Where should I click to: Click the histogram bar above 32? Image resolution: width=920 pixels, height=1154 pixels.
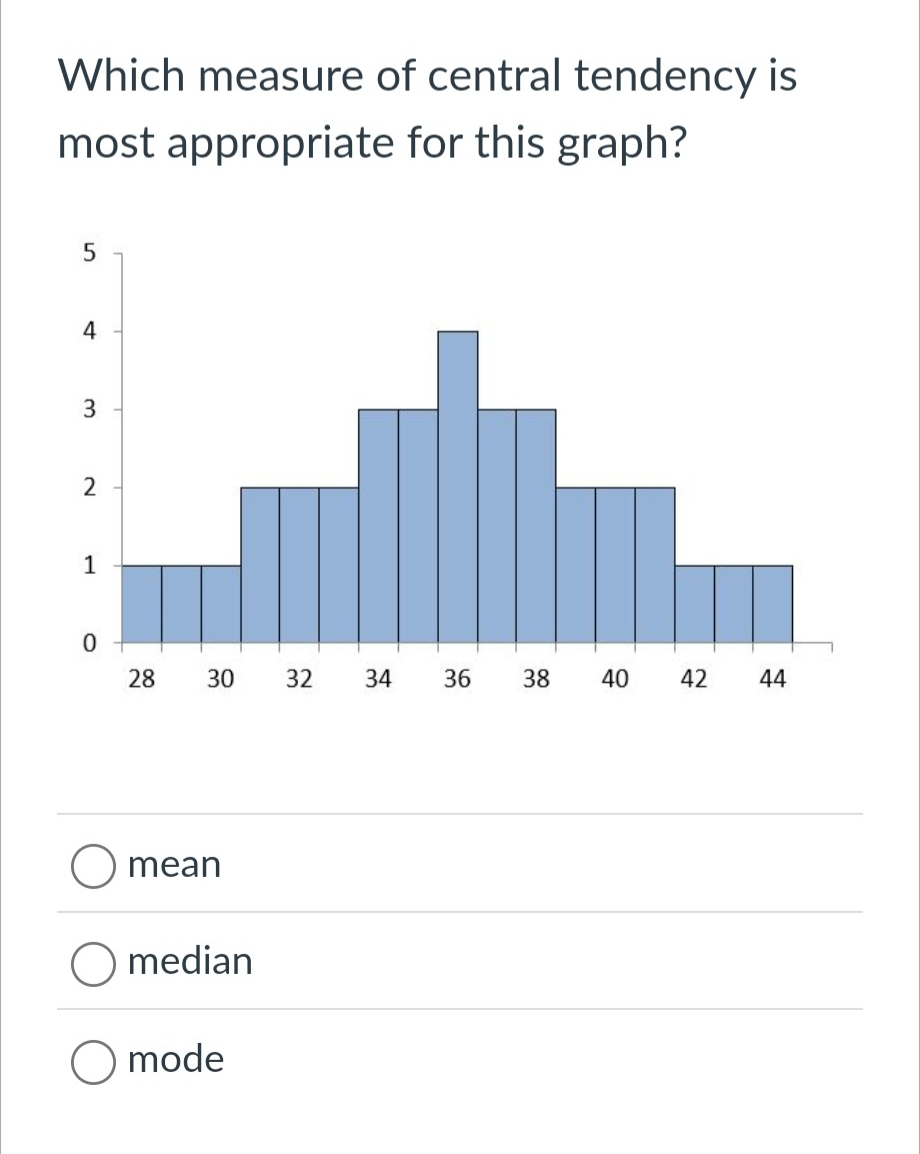[299, 560]
